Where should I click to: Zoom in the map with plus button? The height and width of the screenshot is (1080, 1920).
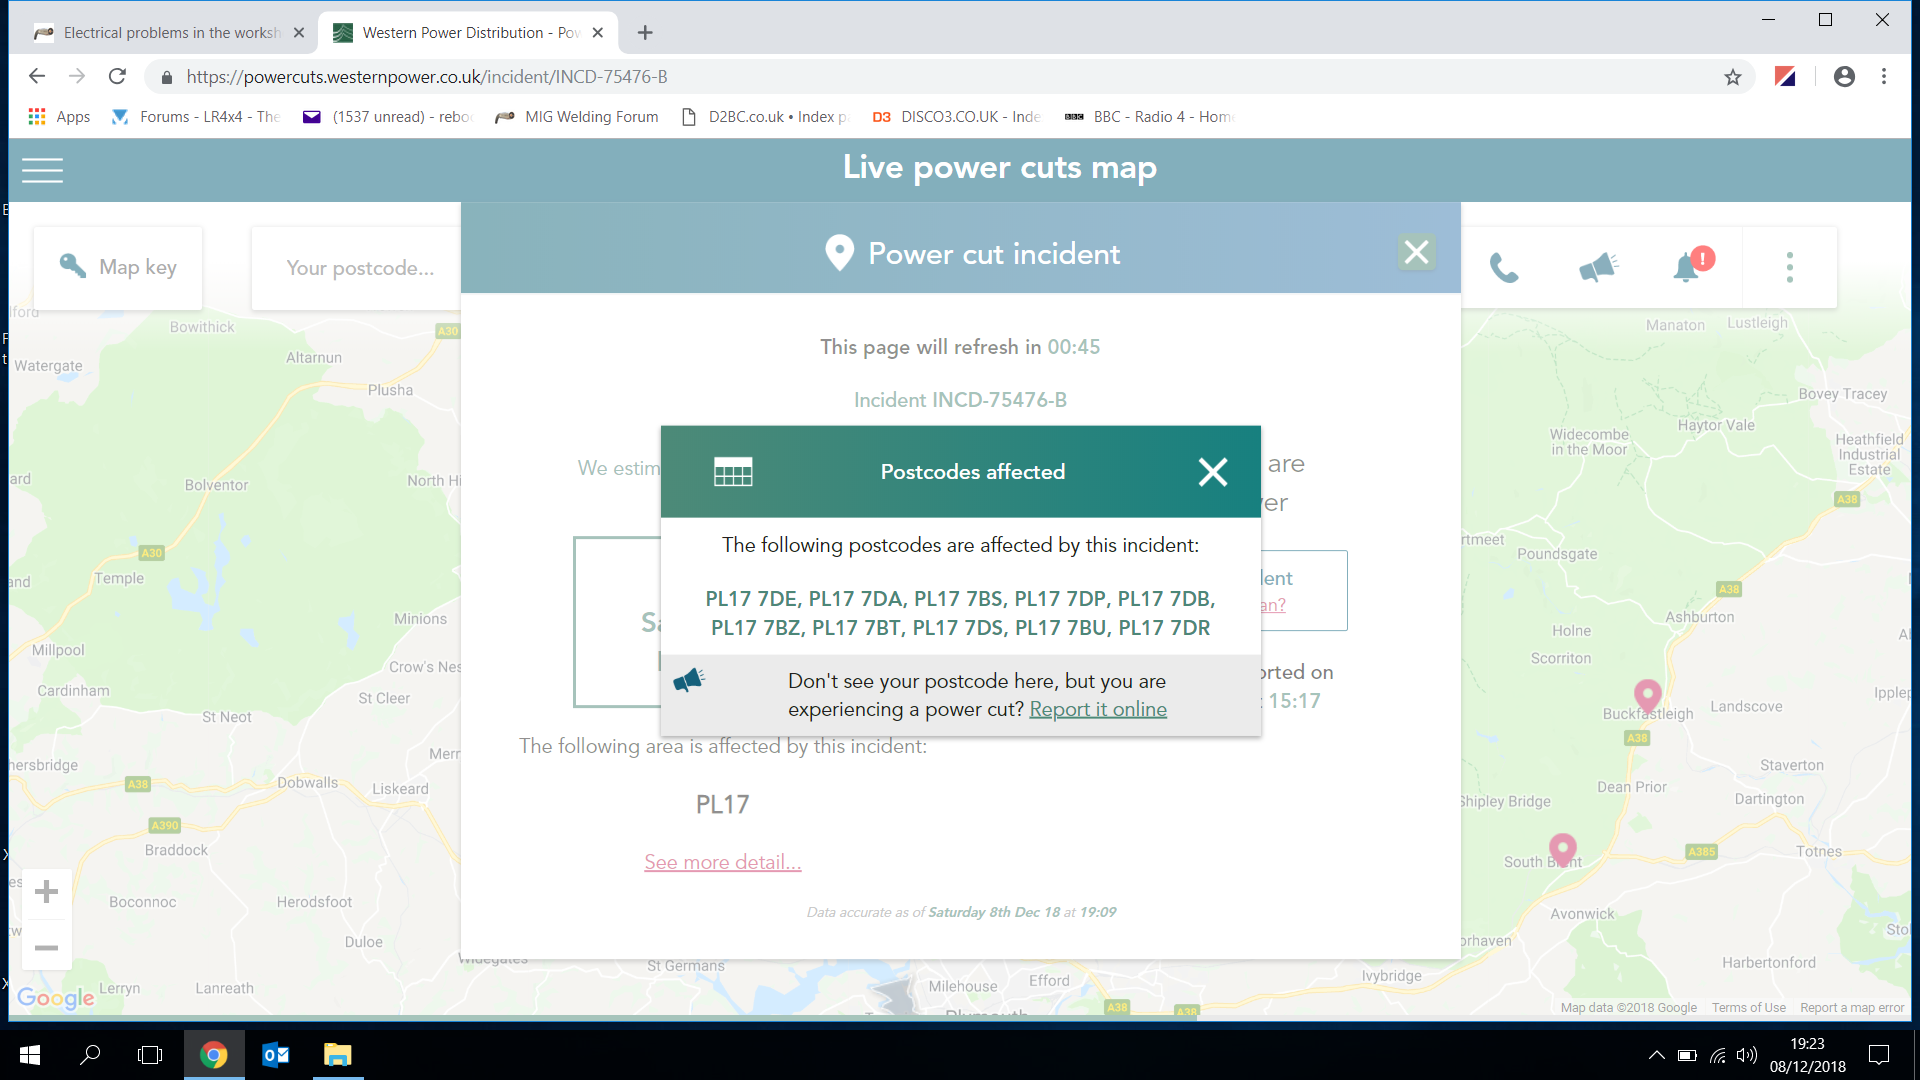tap(46, 892)
